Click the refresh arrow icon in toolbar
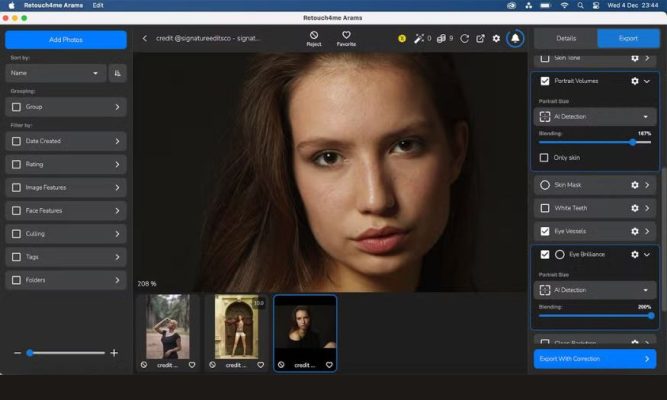This screenshot has height=400, width=667. [464, 39]
